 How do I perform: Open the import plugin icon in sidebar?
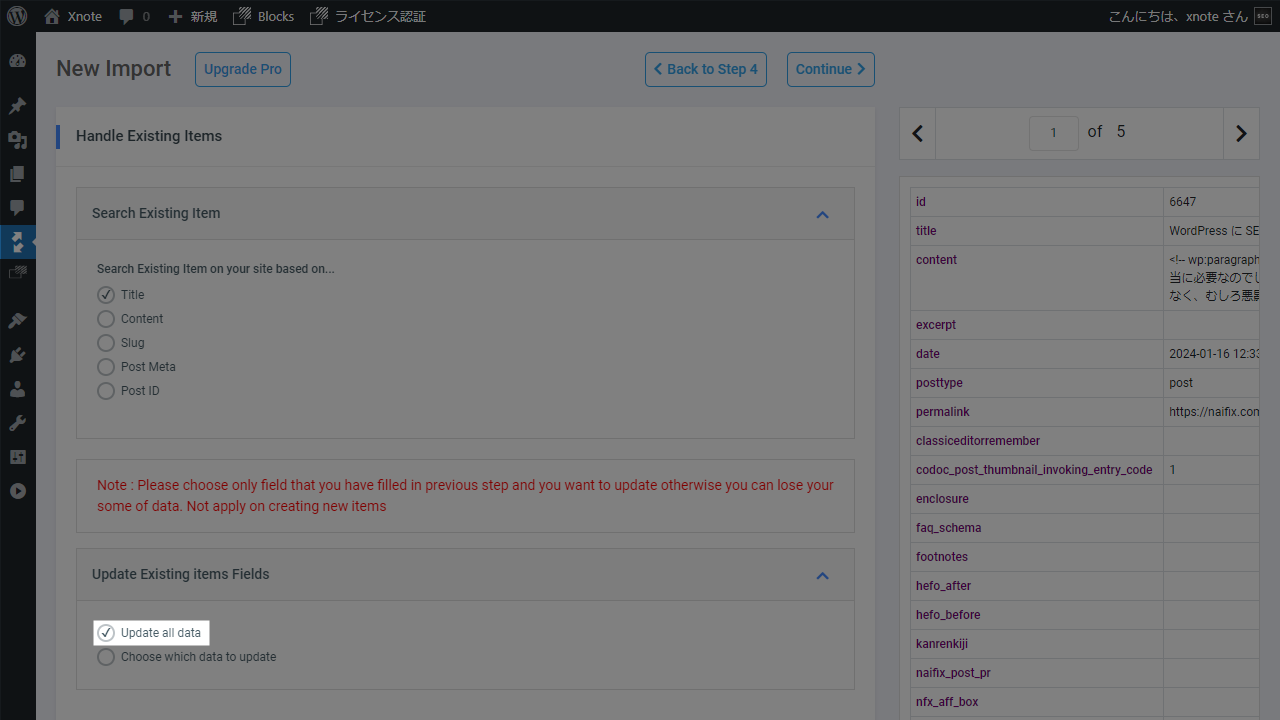point(17,241)
